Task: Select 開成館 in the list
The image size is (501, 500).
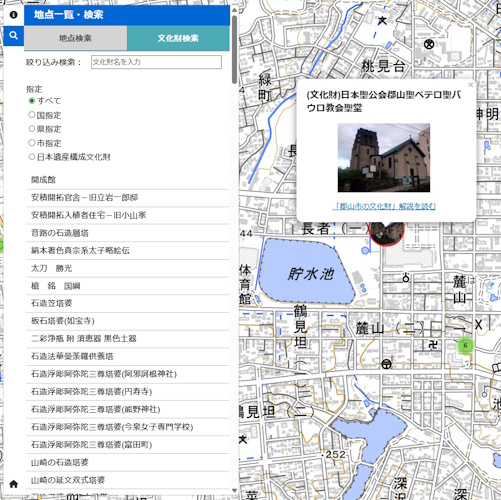Action: click(x=128, y=180)
